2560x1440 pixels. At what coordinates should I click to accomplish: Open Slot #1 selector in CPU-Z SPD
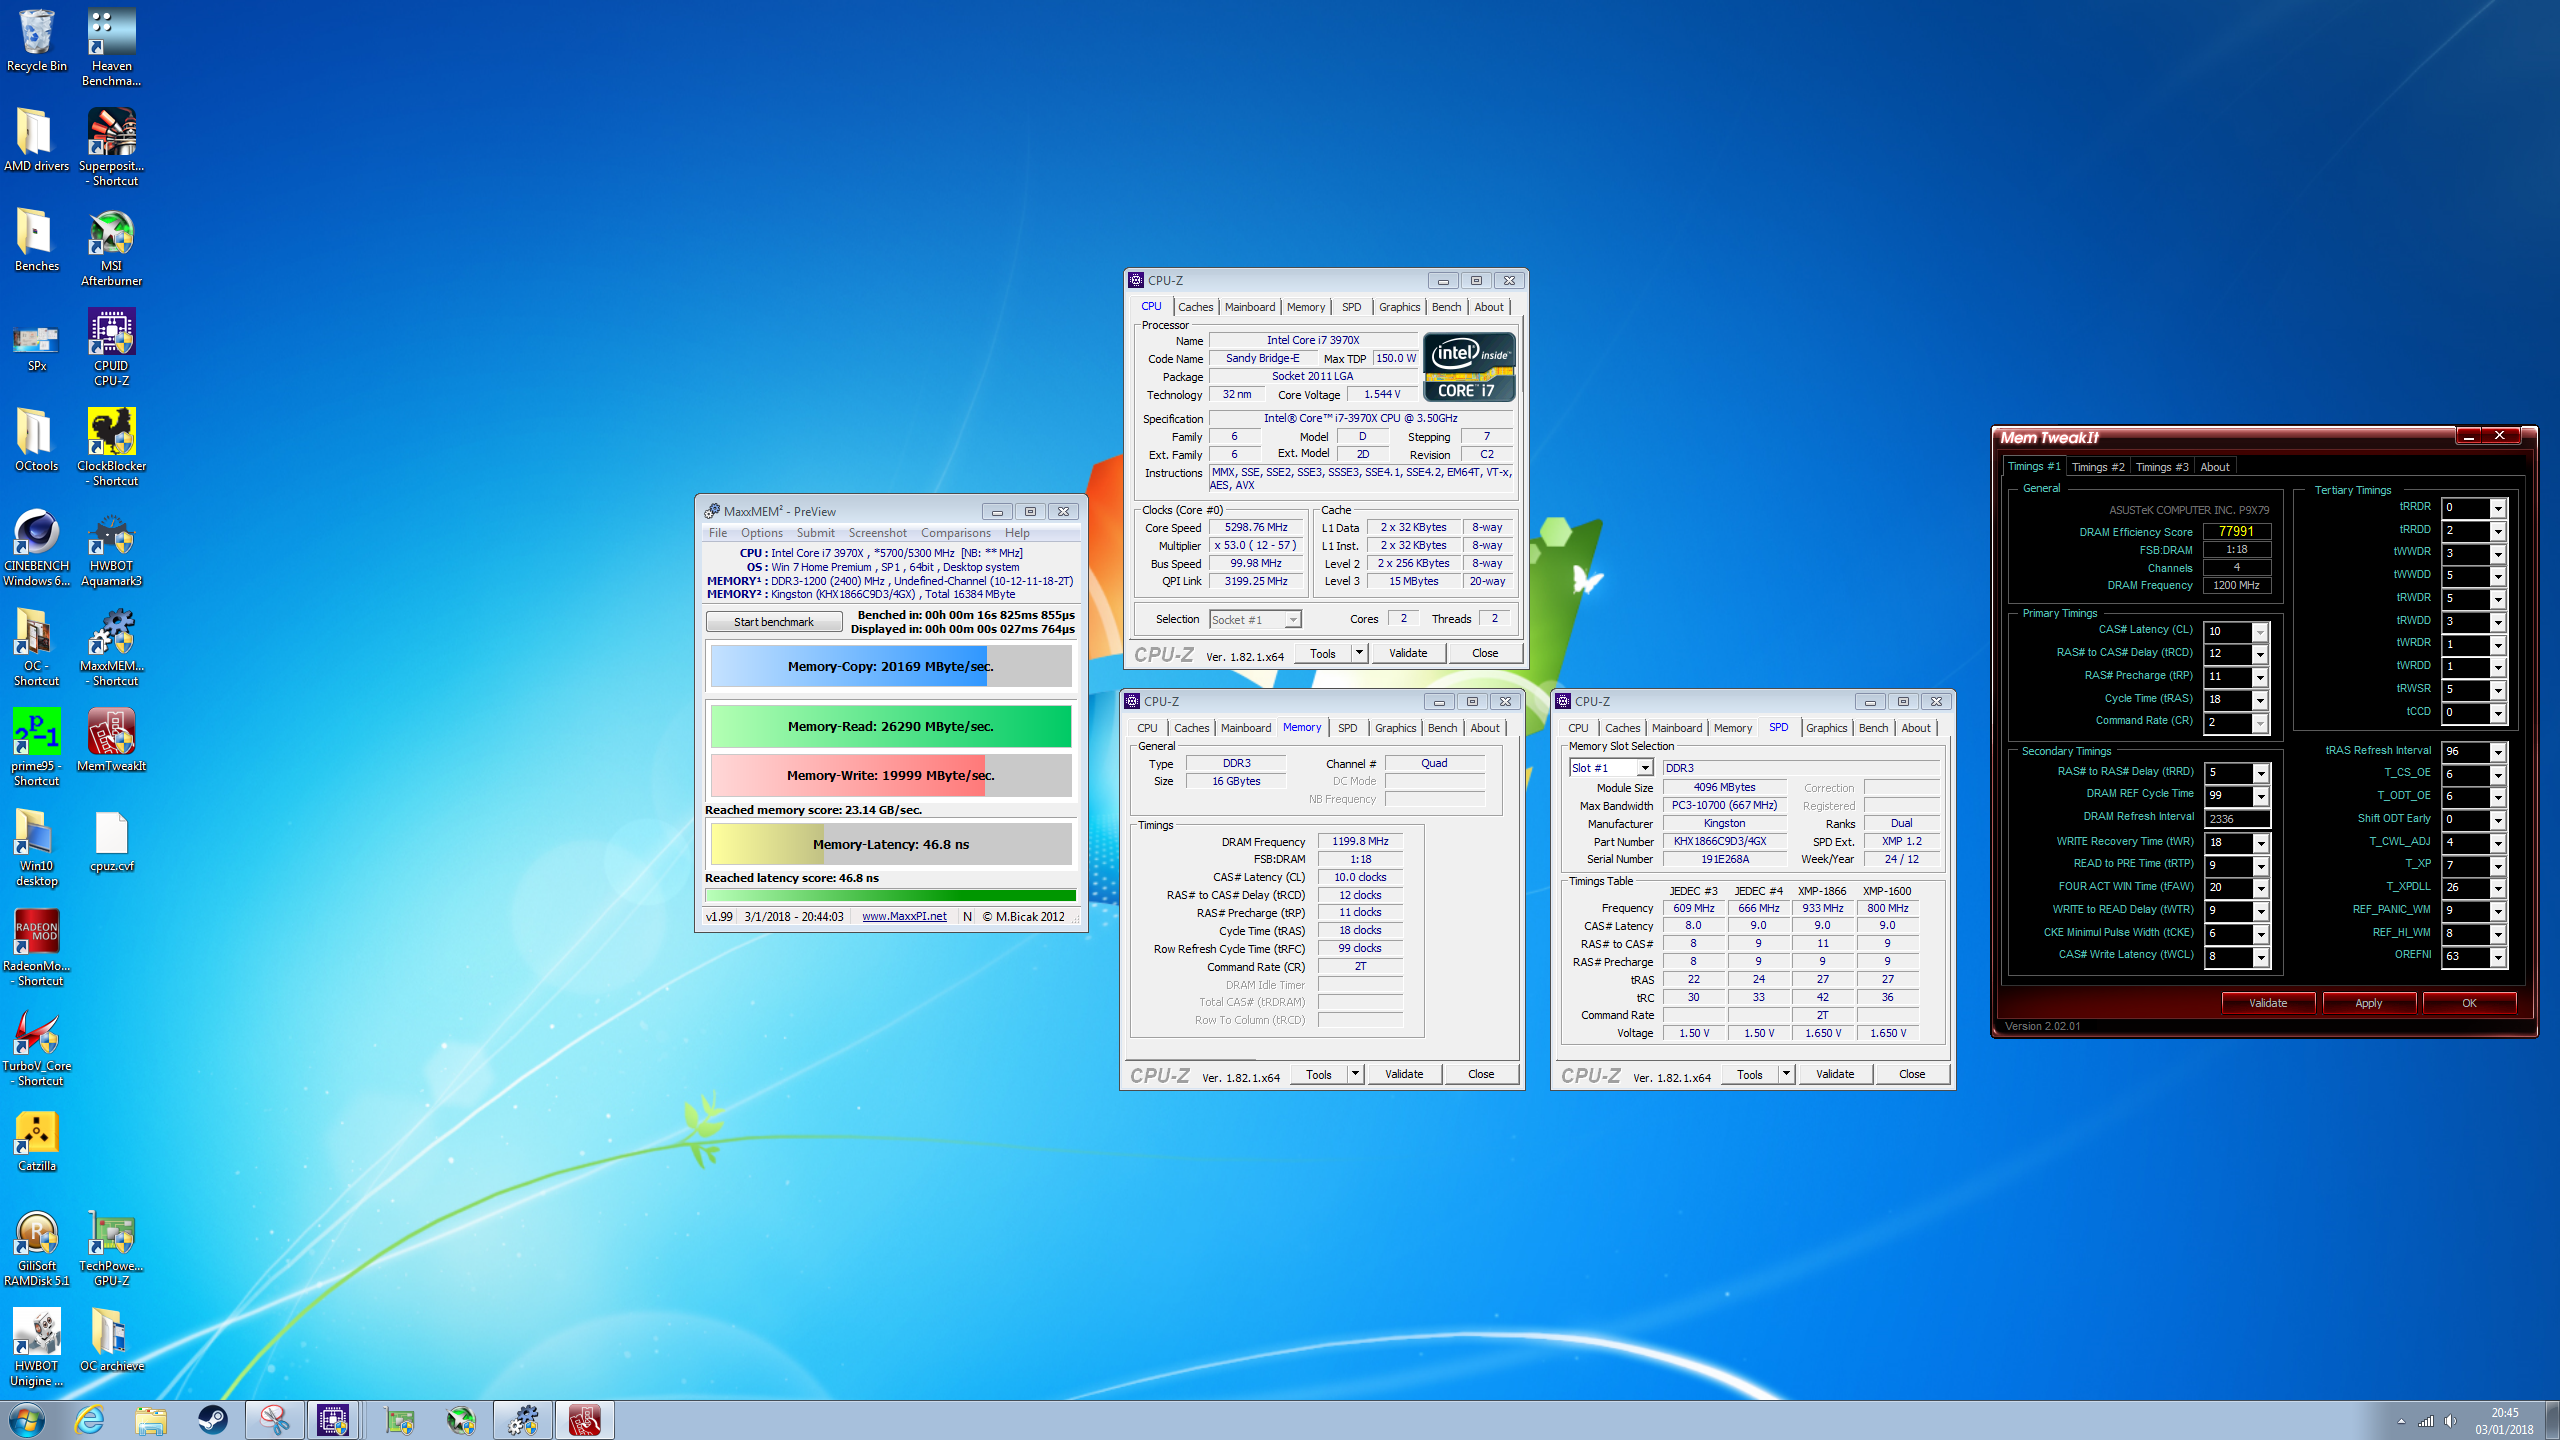pyautogui.click(x=1610, y=768)
